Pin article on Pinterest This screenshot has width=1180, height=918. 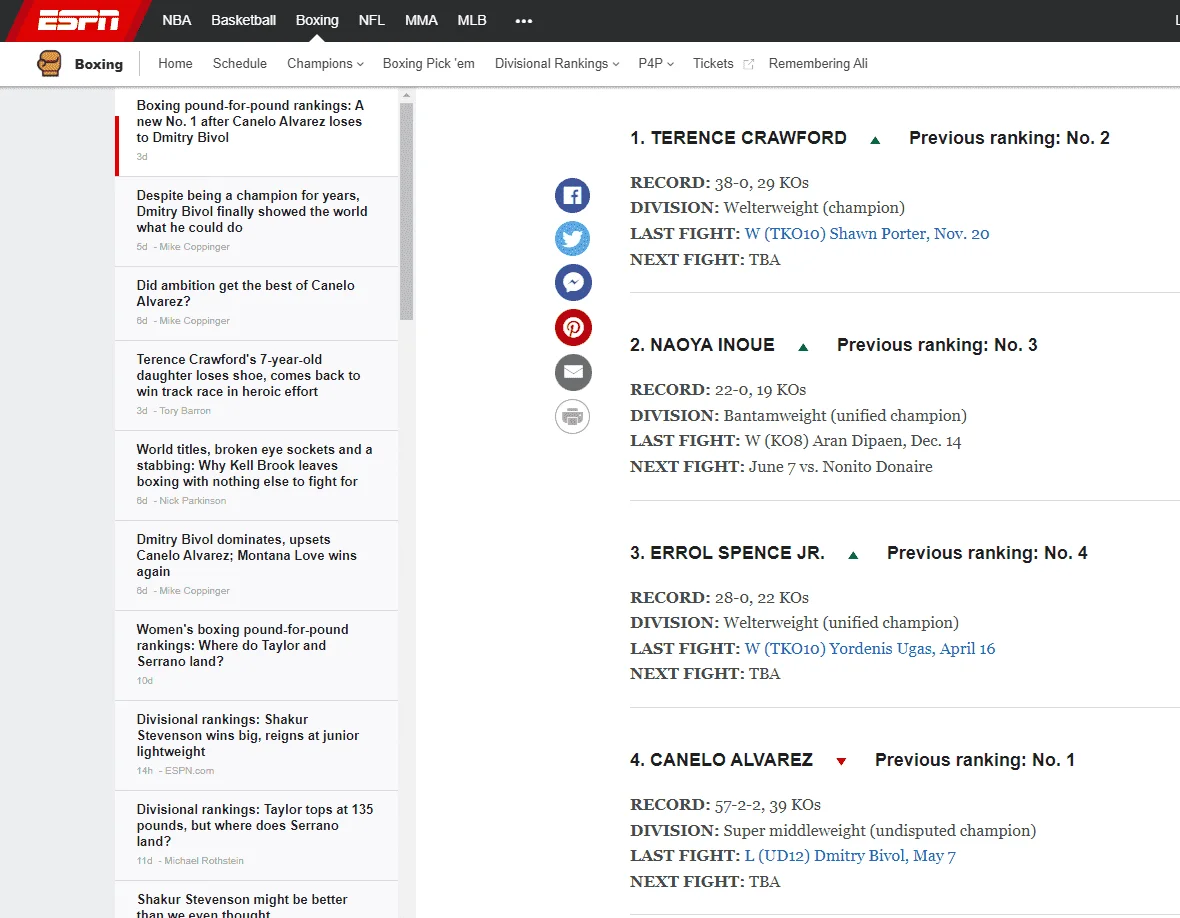573,327
